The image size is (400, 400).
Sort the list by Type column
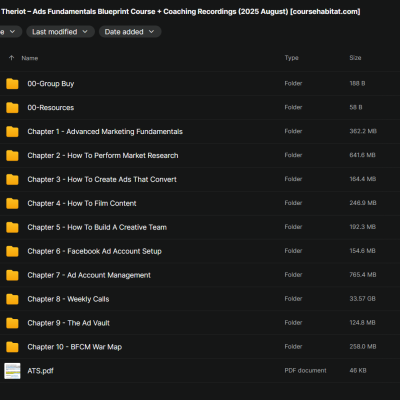(292, 58)
